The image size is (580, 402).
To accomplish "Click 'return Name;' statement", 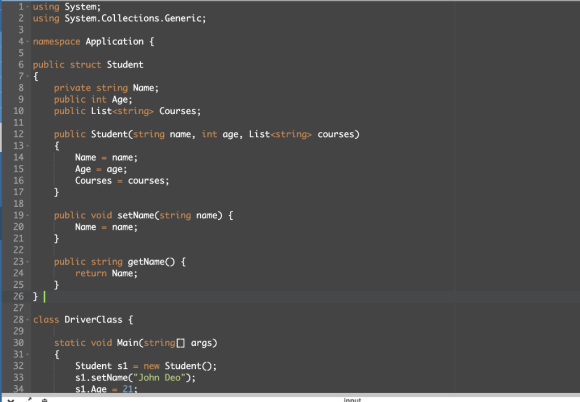I will [106, 273].
